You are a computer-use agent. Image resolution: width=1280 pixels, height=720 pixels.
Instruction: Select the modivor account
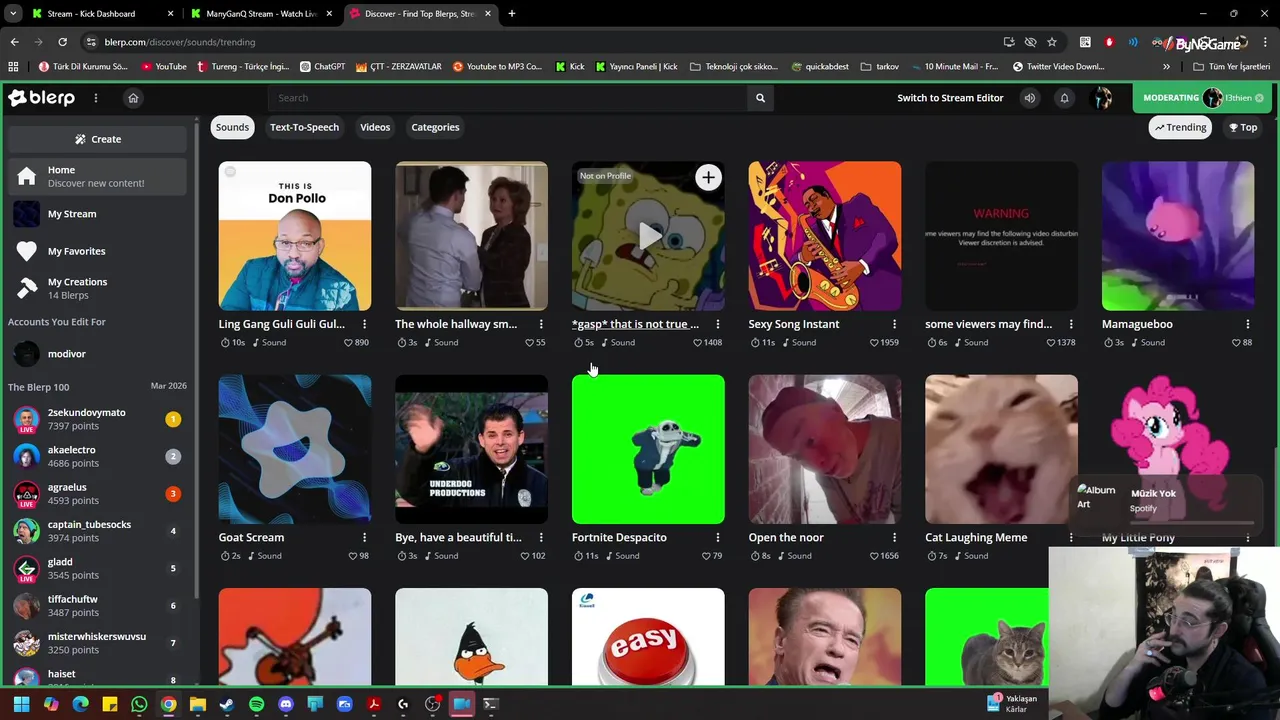(x=97, y=354)
